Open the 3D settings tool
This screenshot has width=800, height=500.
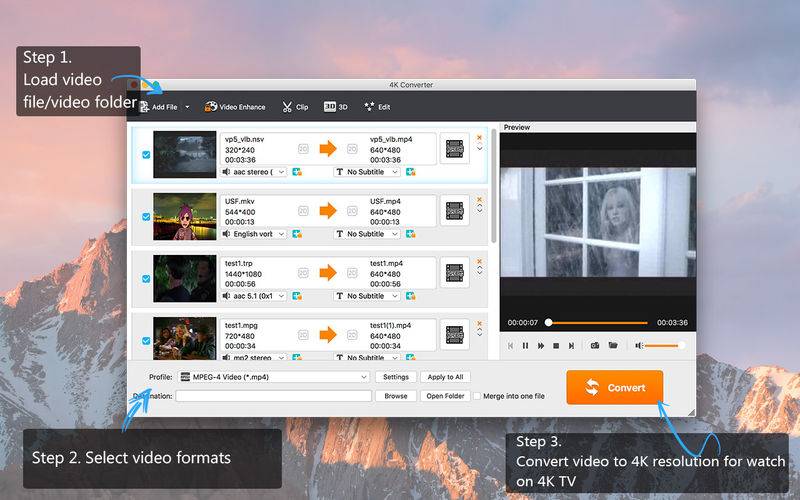click(x=335, y=107)
